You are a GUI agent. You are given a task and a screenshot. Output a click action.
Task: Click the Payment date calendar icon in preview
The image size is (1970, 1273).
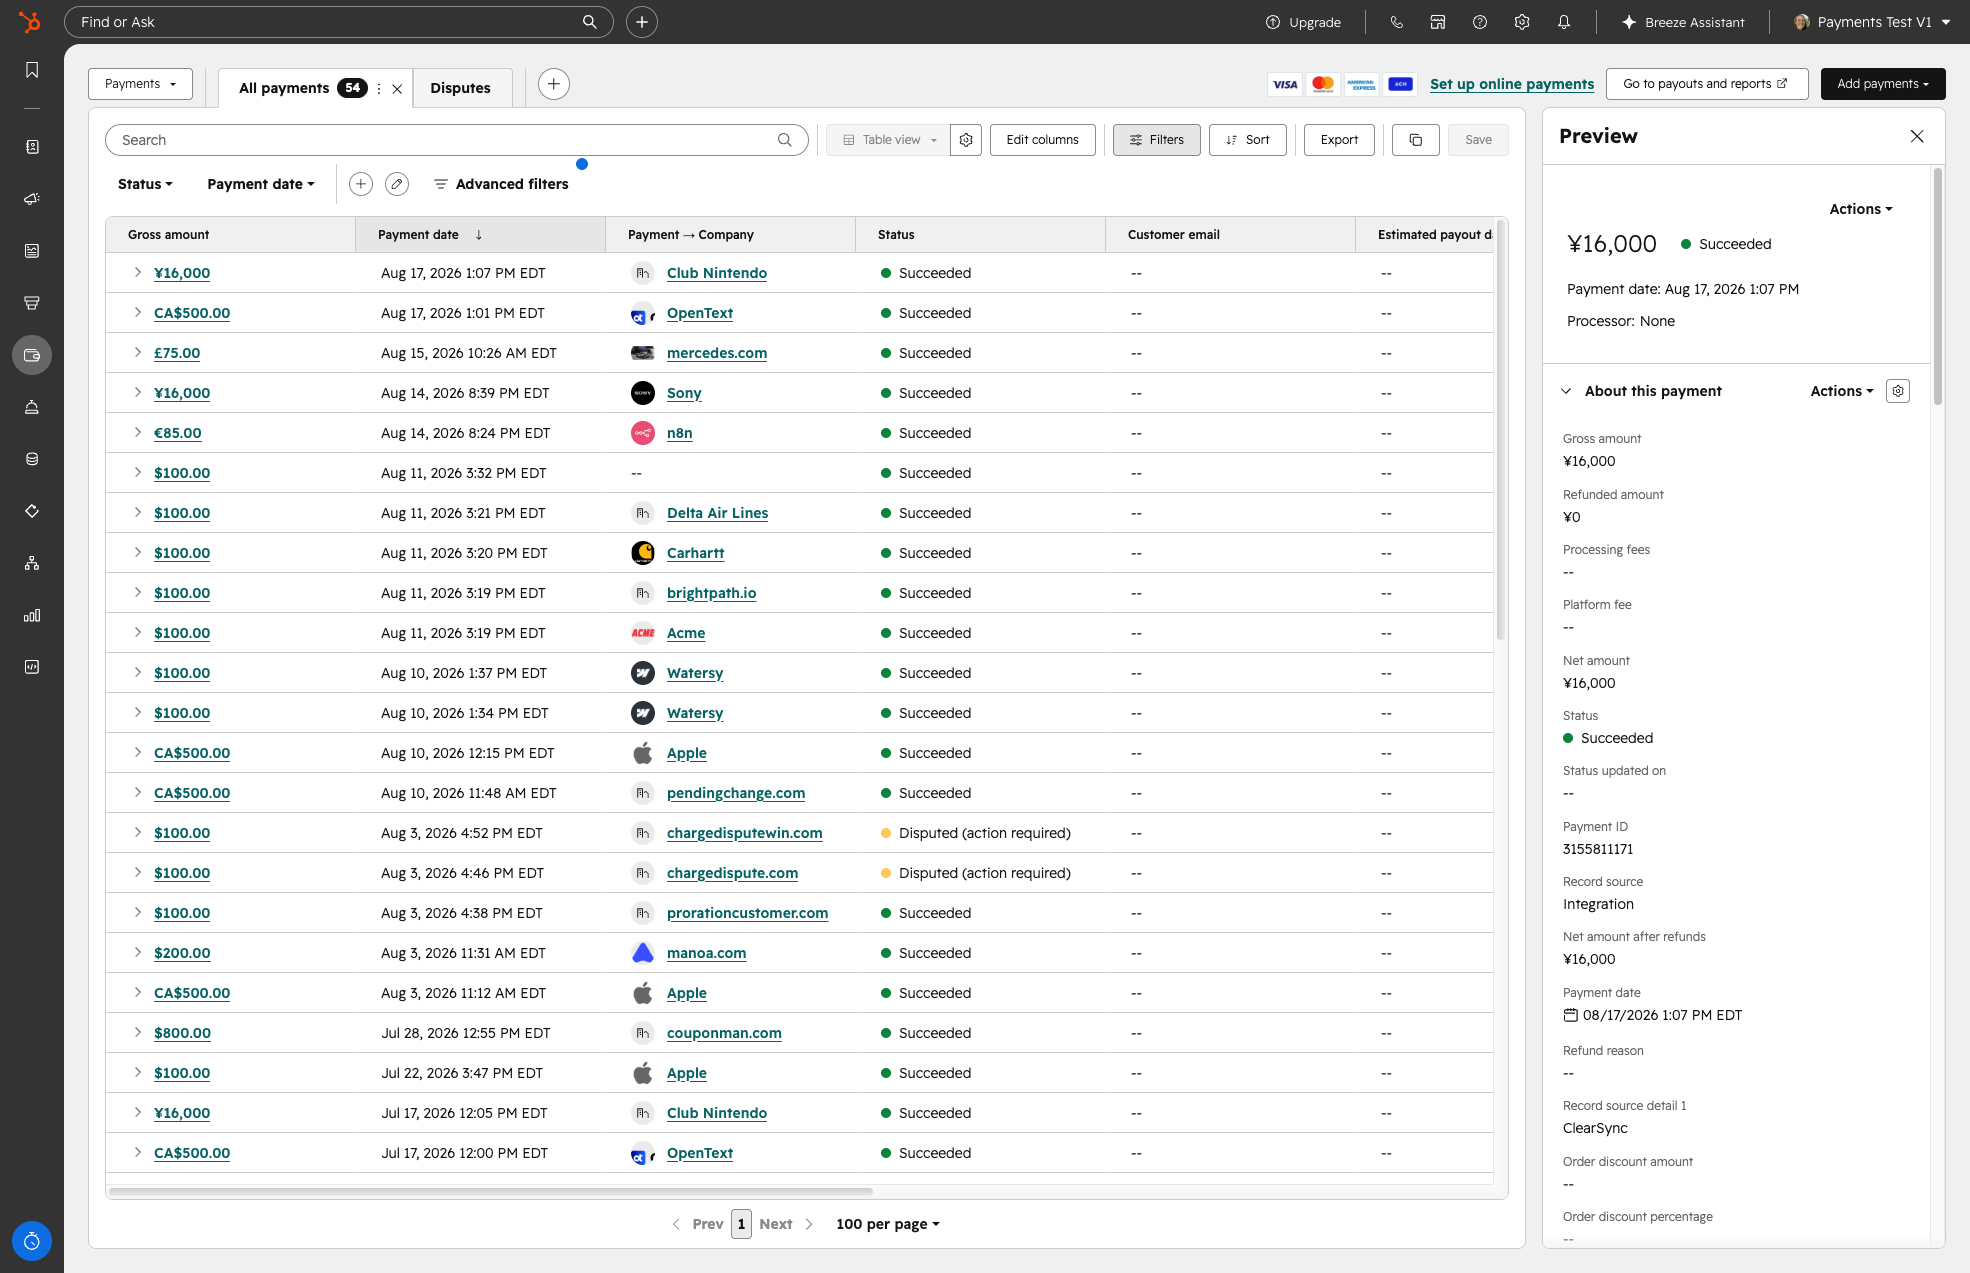[1571, 1015]
